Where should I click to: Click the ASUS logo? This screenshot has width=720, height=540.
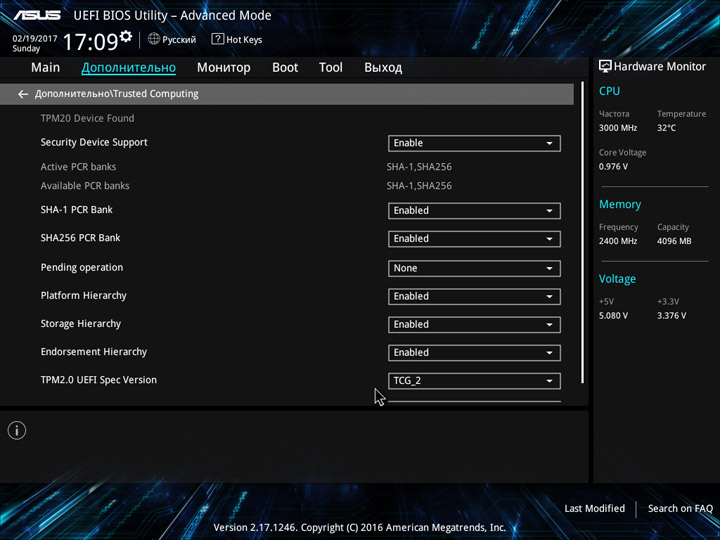tap(37, 15)
